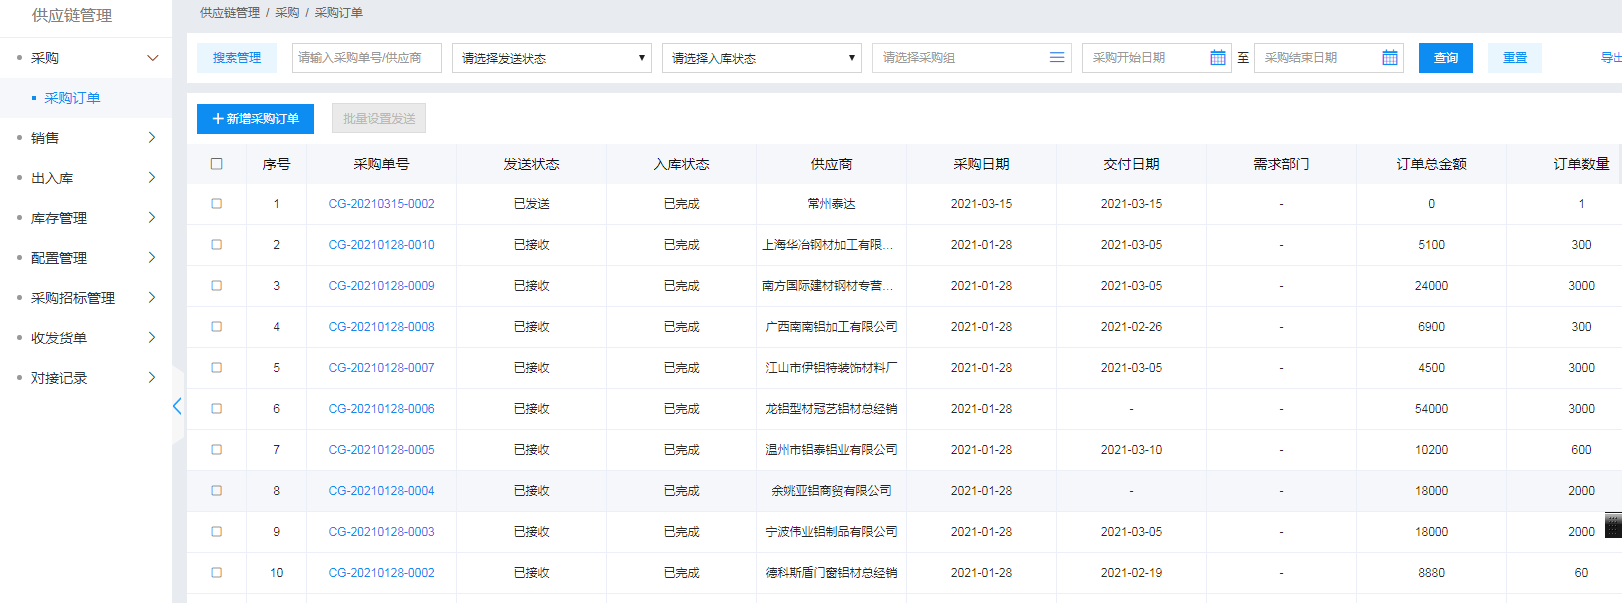Open the 入库状态 dropdown filter

761,58
